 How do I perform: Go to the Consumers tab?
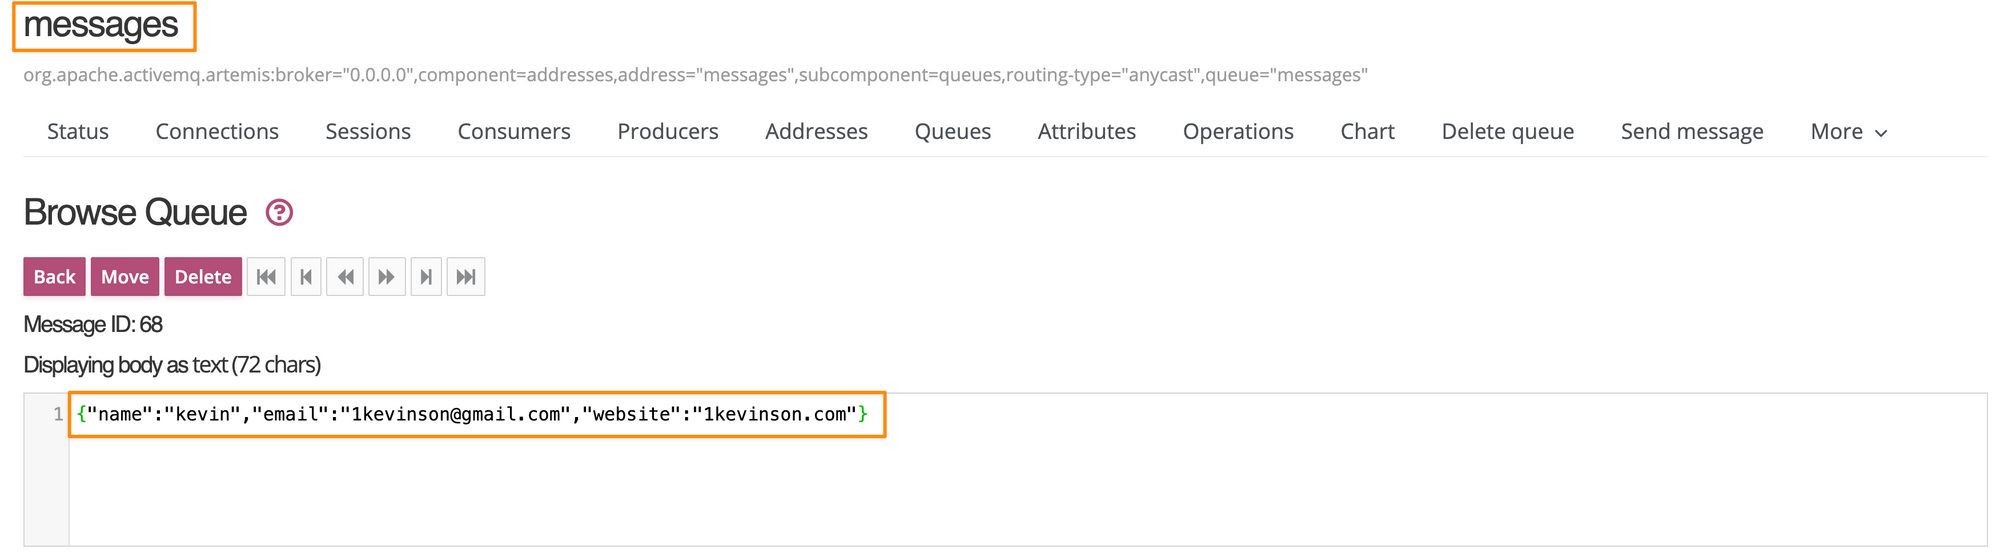coord(514,132)
